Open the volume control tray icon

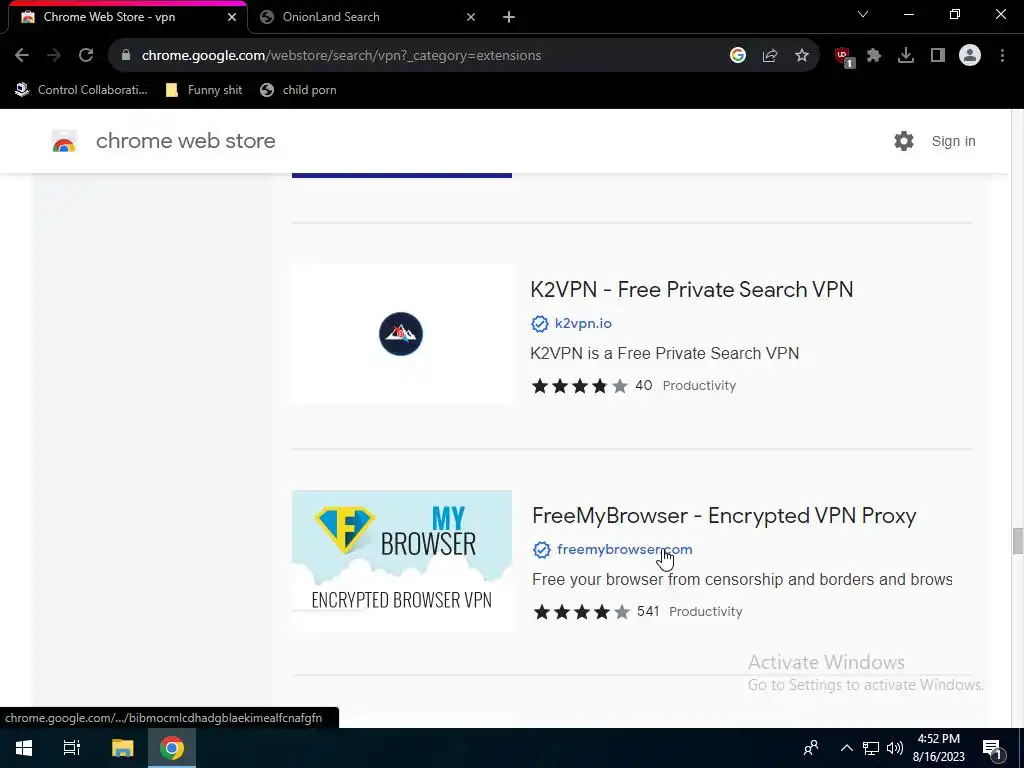point(895,748)
